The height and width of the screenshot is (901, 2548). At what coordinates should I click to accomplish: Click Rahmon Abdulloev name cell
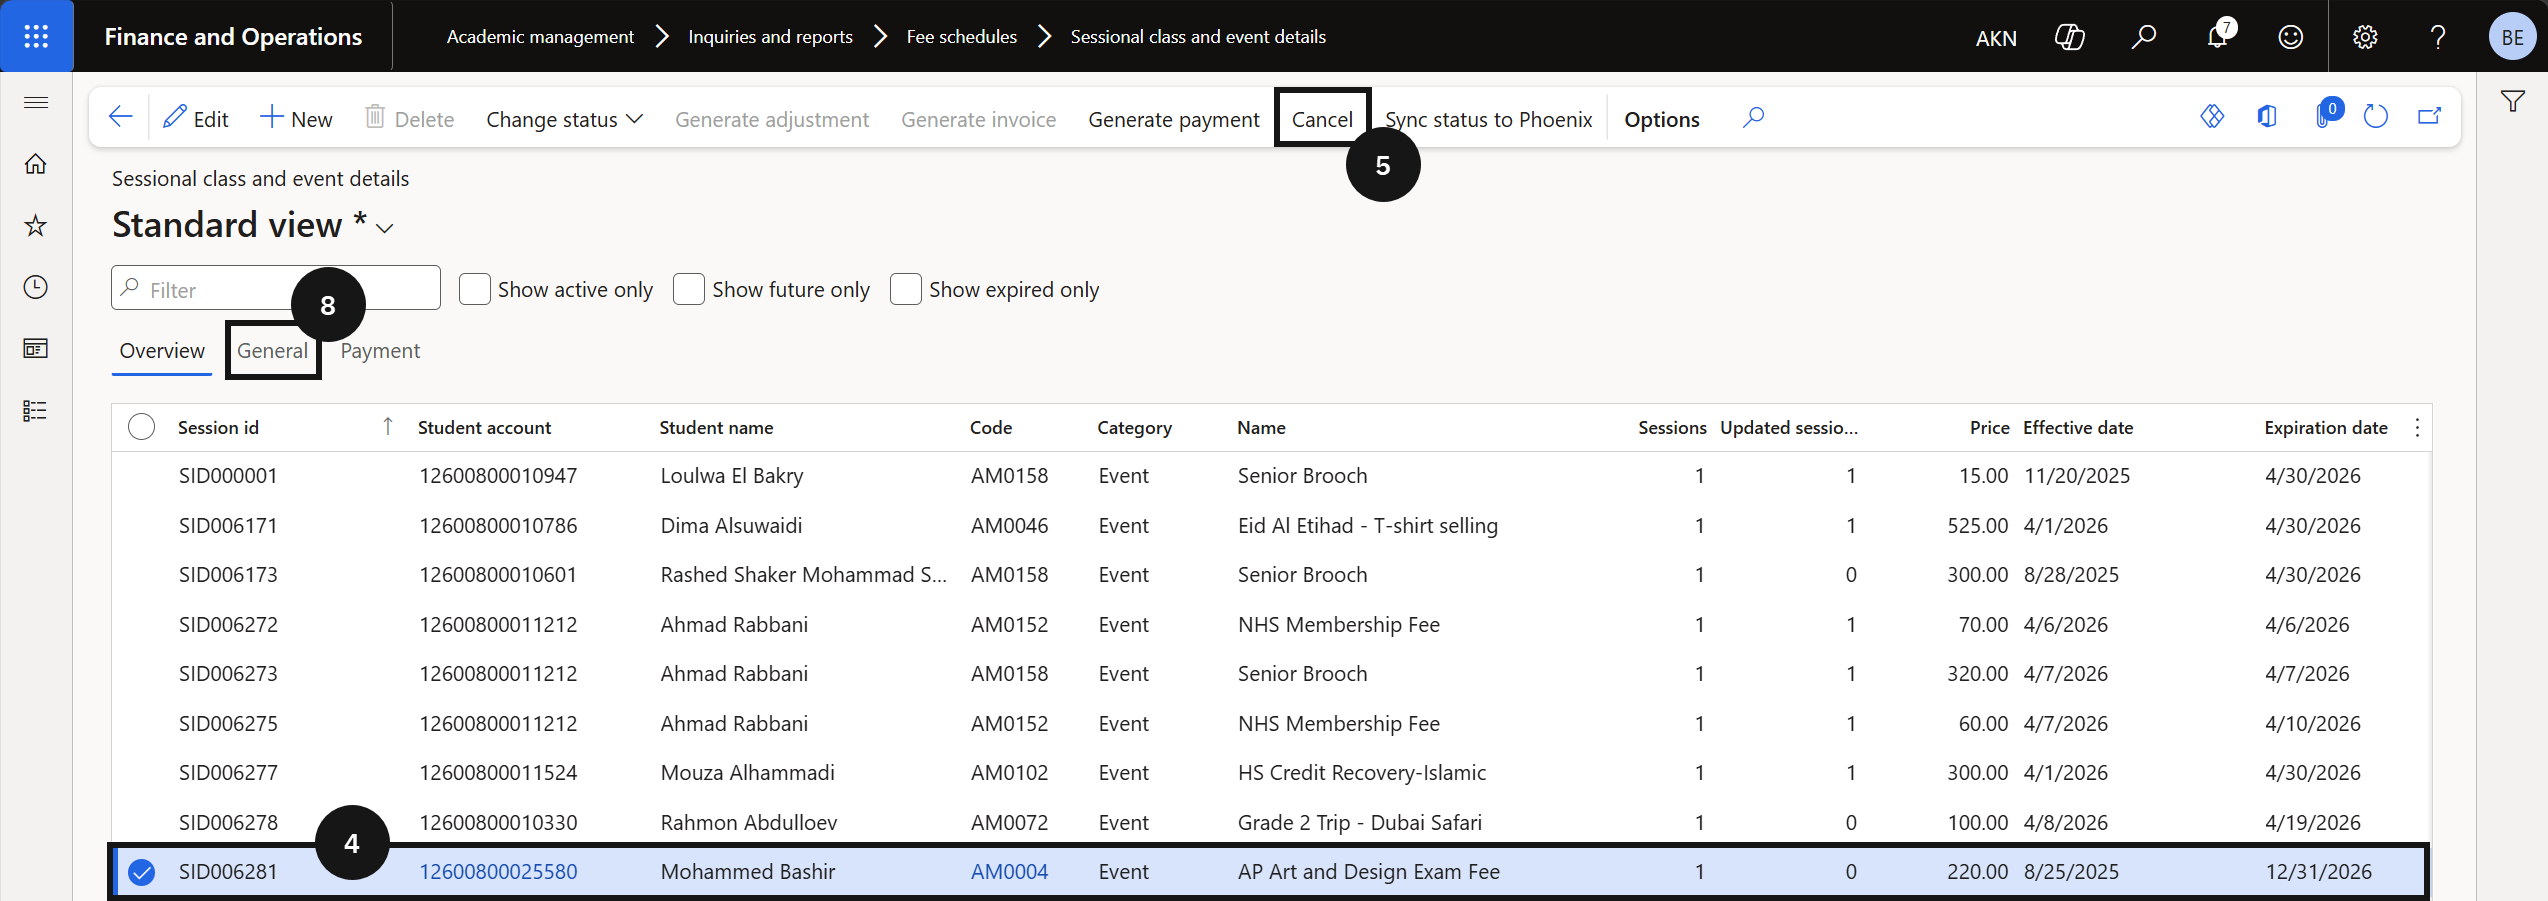(x=749, y=823)
